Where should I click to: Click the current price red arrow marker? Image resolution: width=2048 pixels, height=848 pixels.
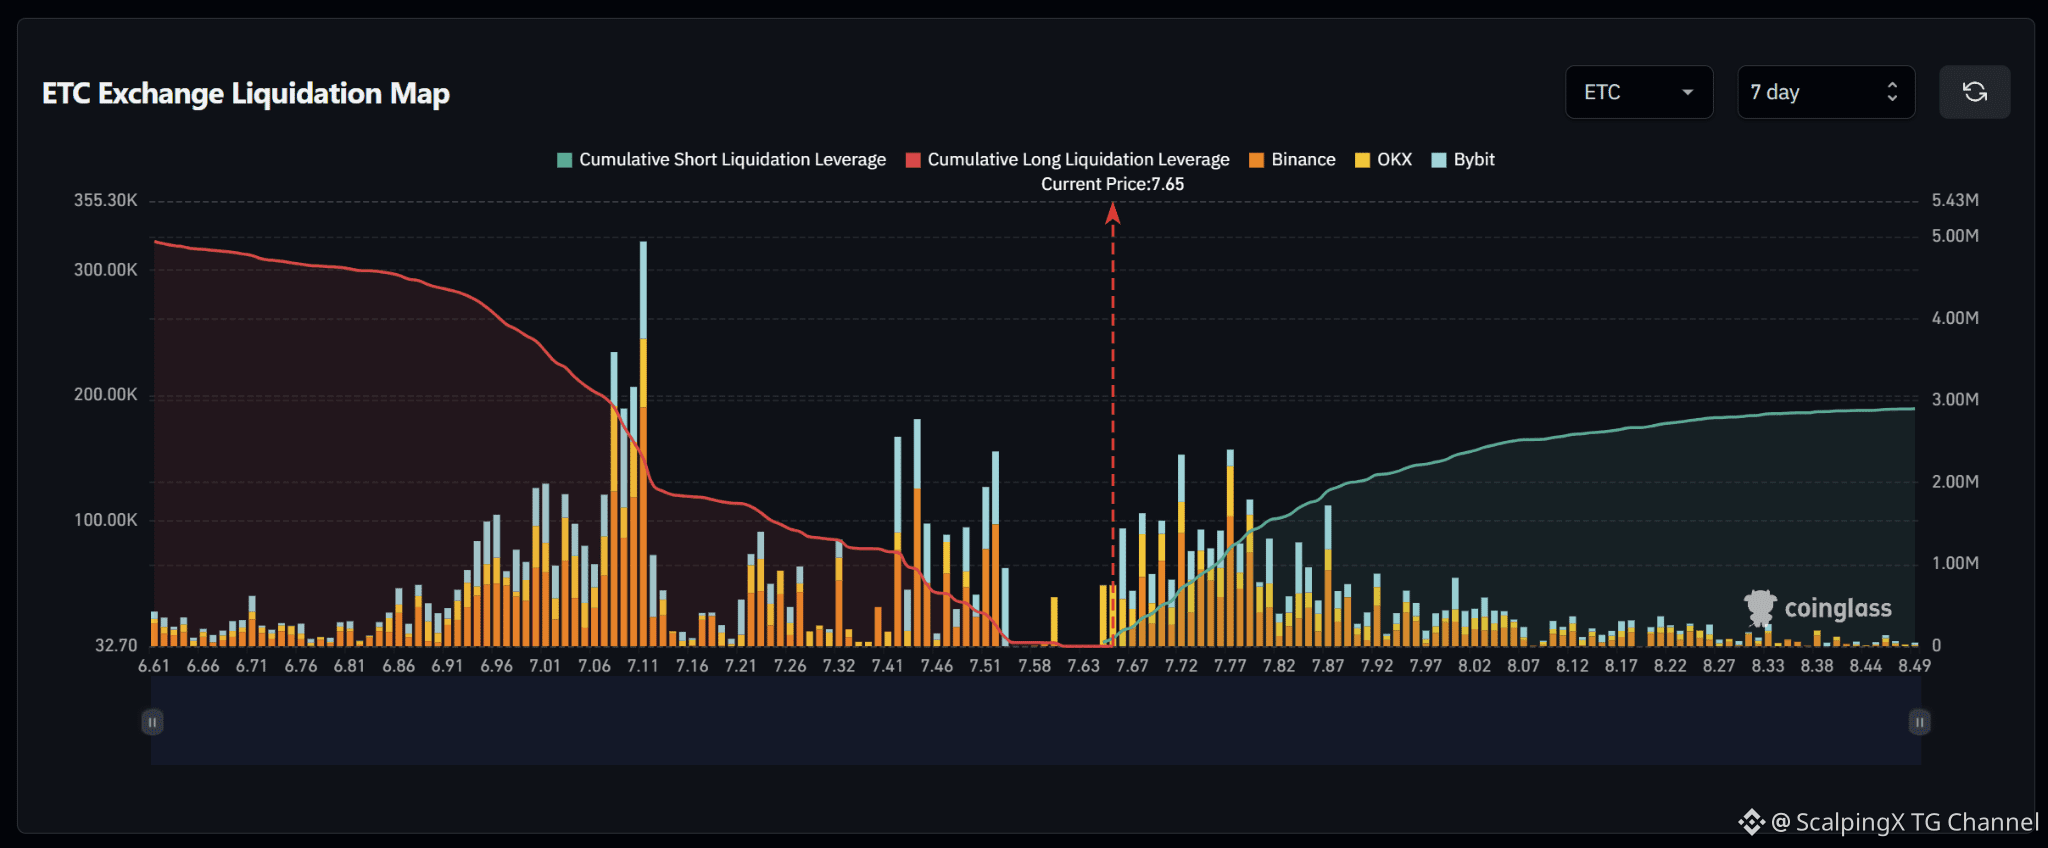point(1112,213)
